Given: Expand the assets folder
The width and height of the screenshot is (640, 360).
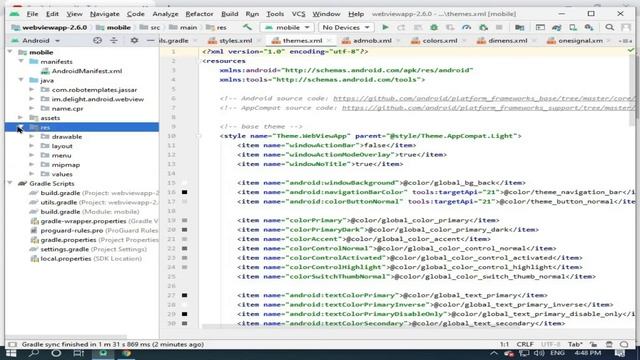Looking at the screenshot, I should [x=21, y=118].
